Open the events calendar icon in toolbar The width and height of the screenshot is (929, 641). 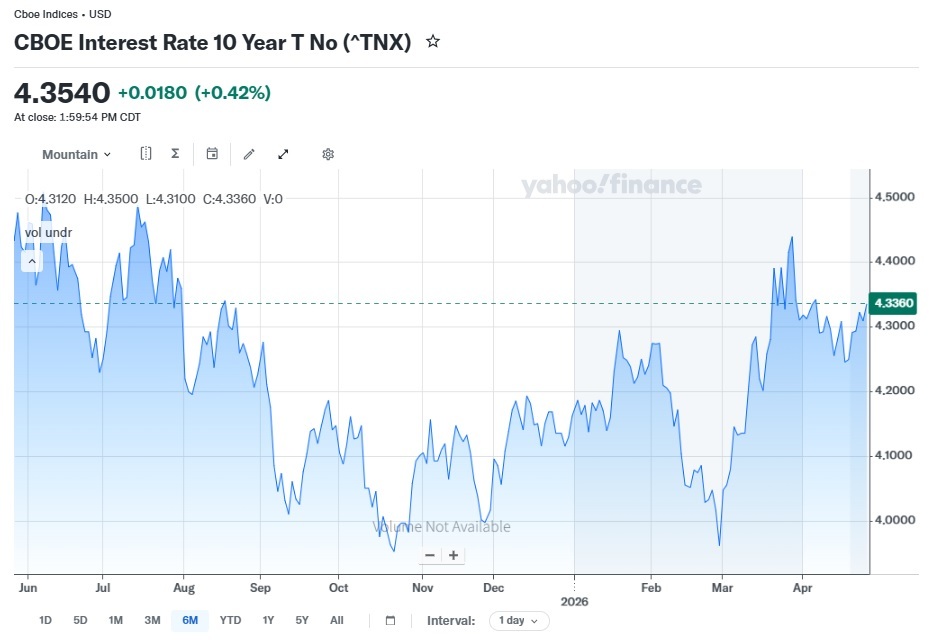[x=212, y=153]
